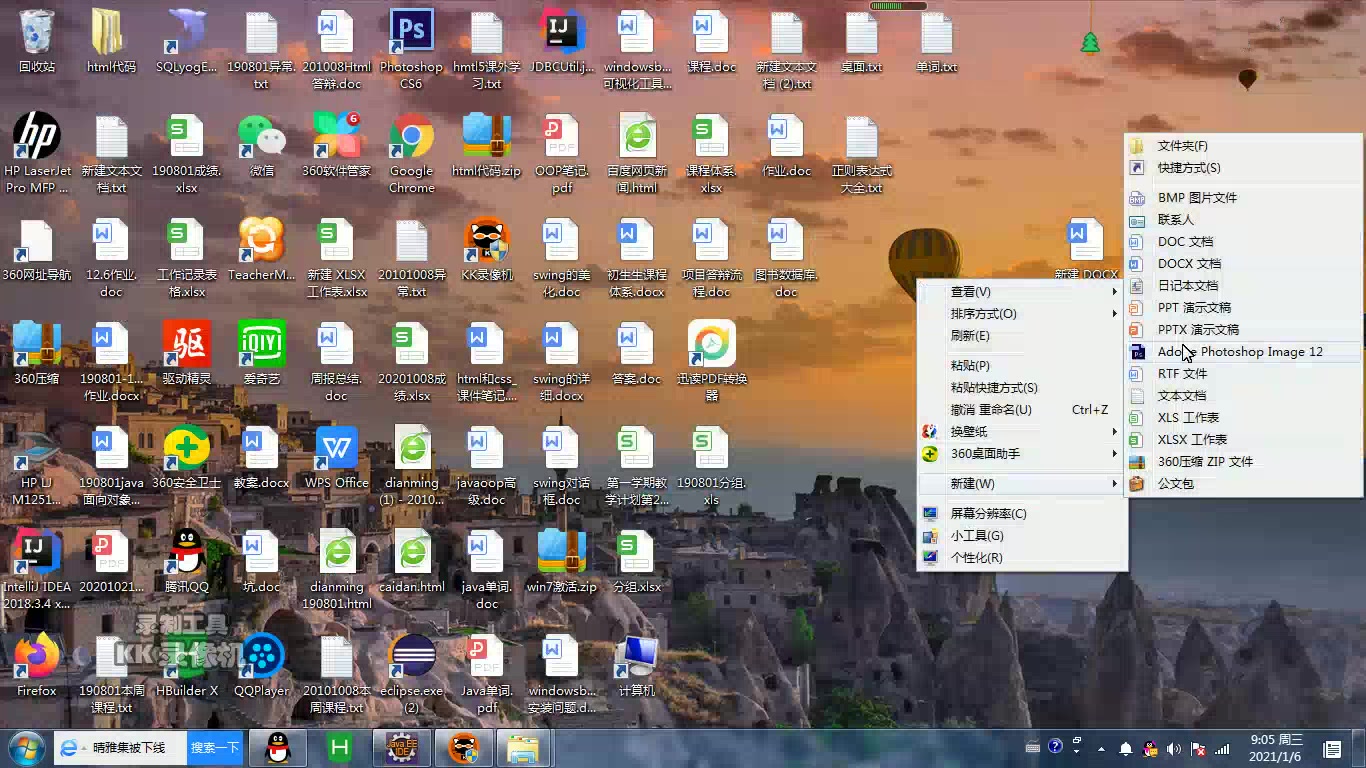
Task: Create new 文件夹(F) from submenu
Action: pyautogui.click(x=1244, y=146)
